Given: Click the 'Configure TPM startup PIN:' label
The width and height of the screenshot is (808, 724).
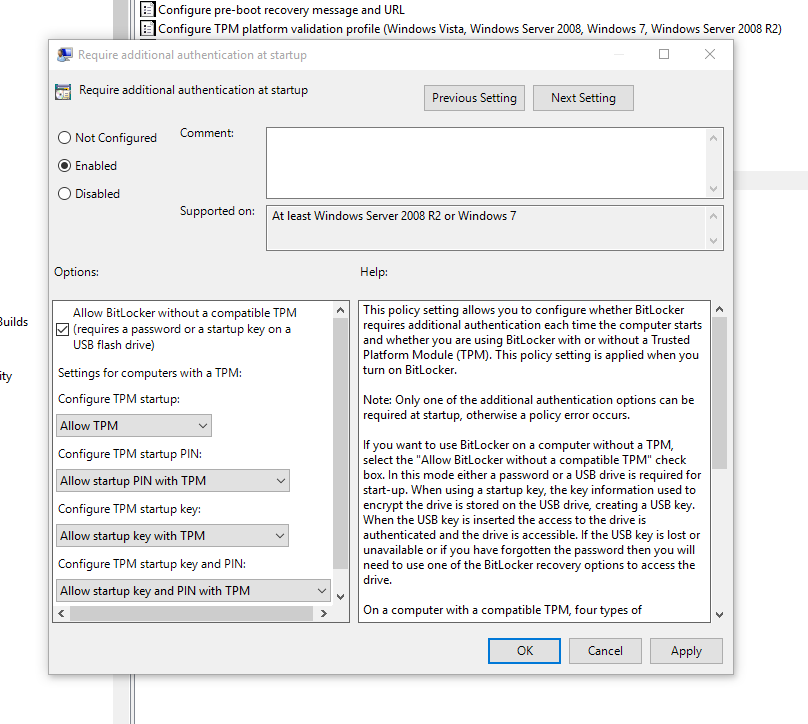Looking at the screenshot, I should 130,454.
